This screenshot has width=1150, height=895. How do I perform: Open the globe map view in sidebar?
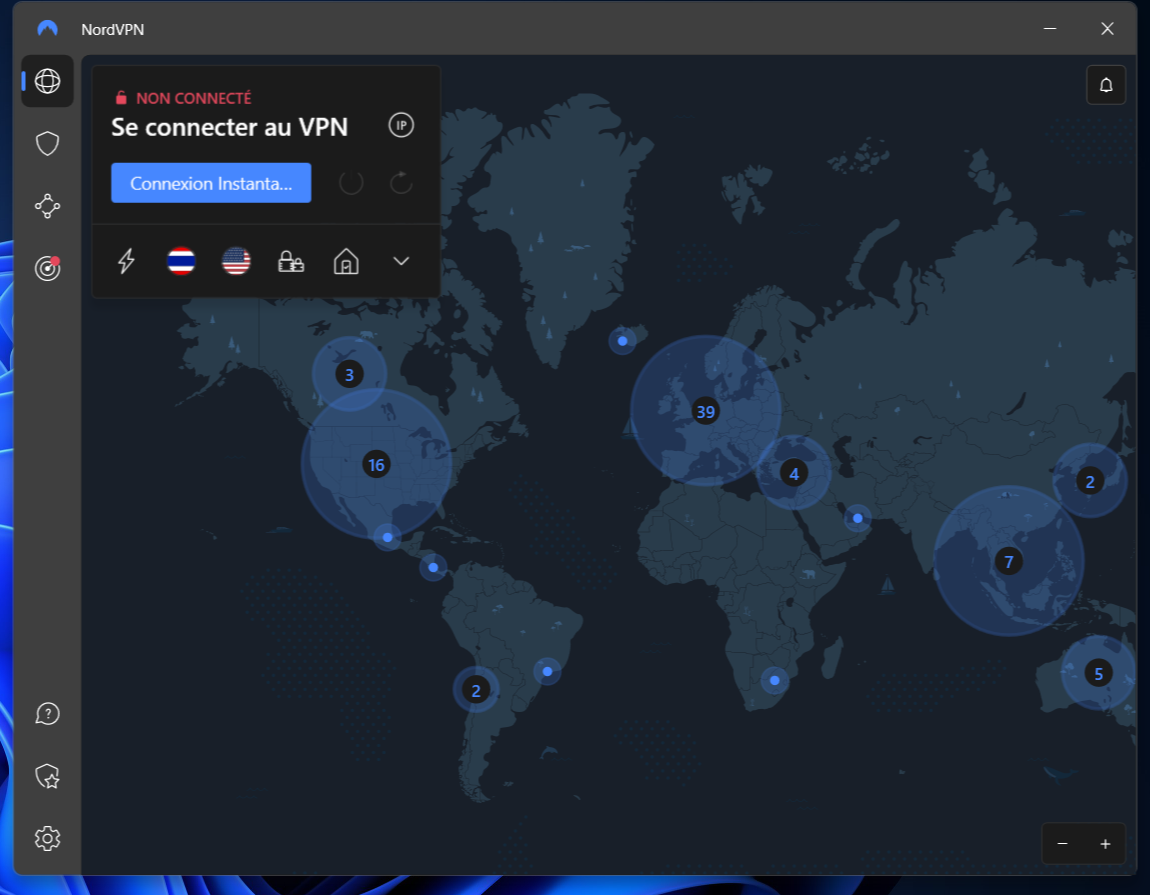point(48,81)
